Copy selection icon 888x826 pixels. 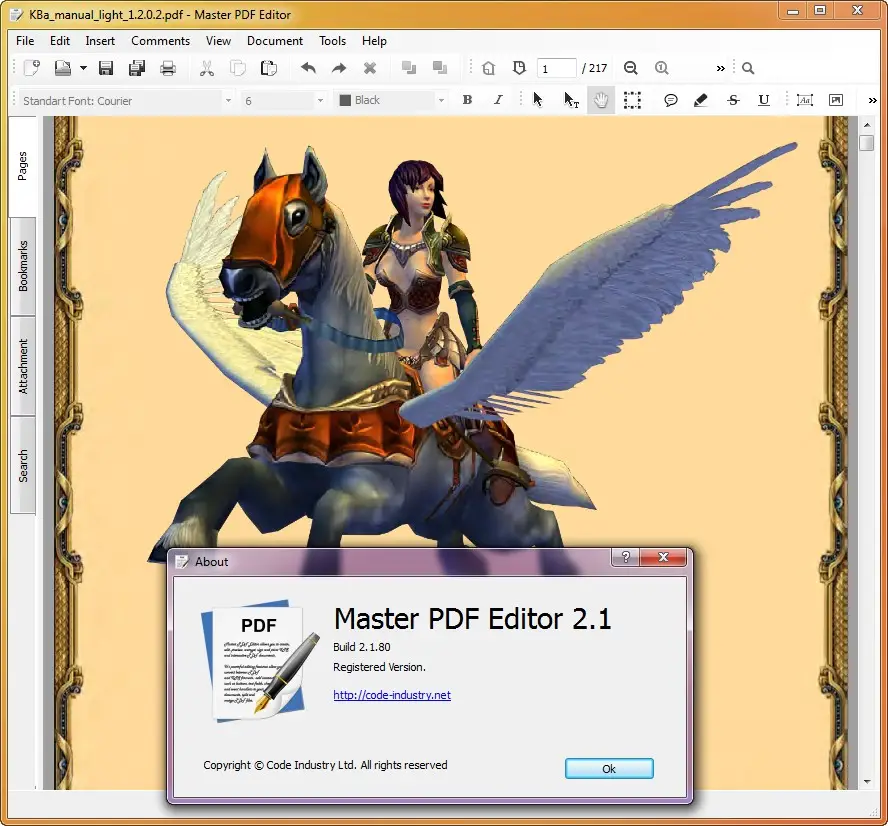tap(238, 69)
